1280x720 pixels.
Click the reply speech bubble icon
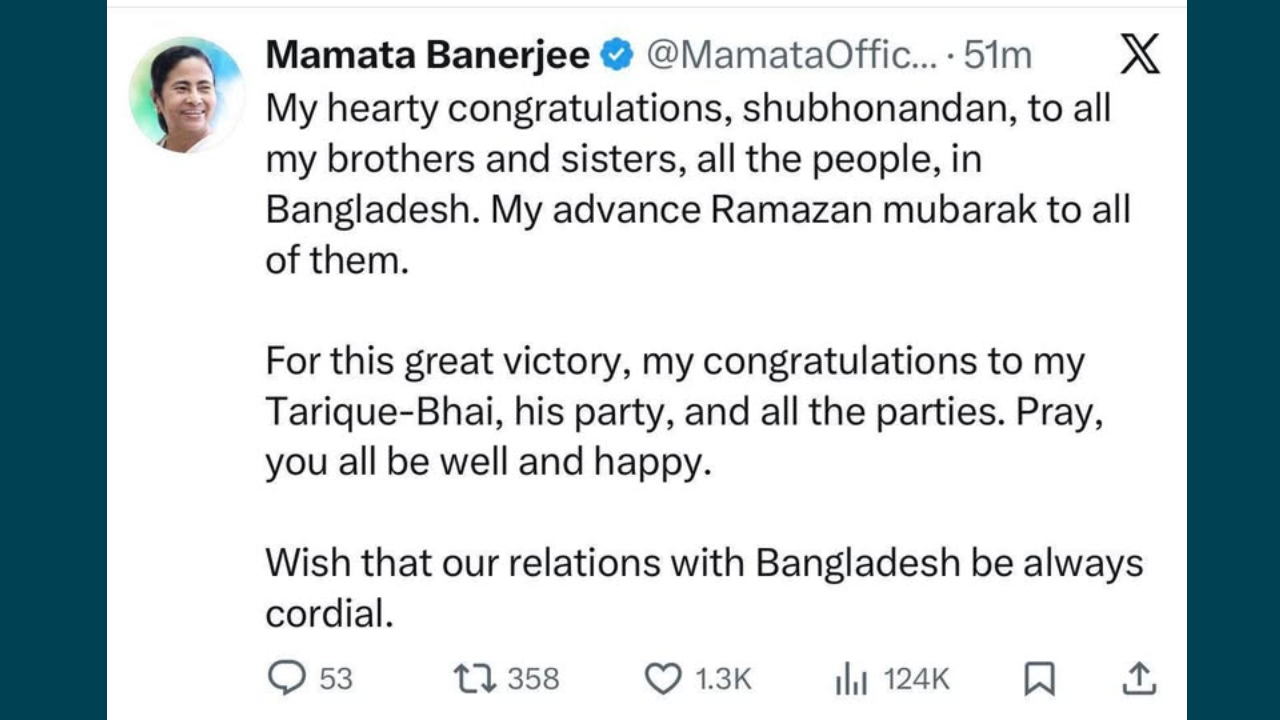[287, 679]
